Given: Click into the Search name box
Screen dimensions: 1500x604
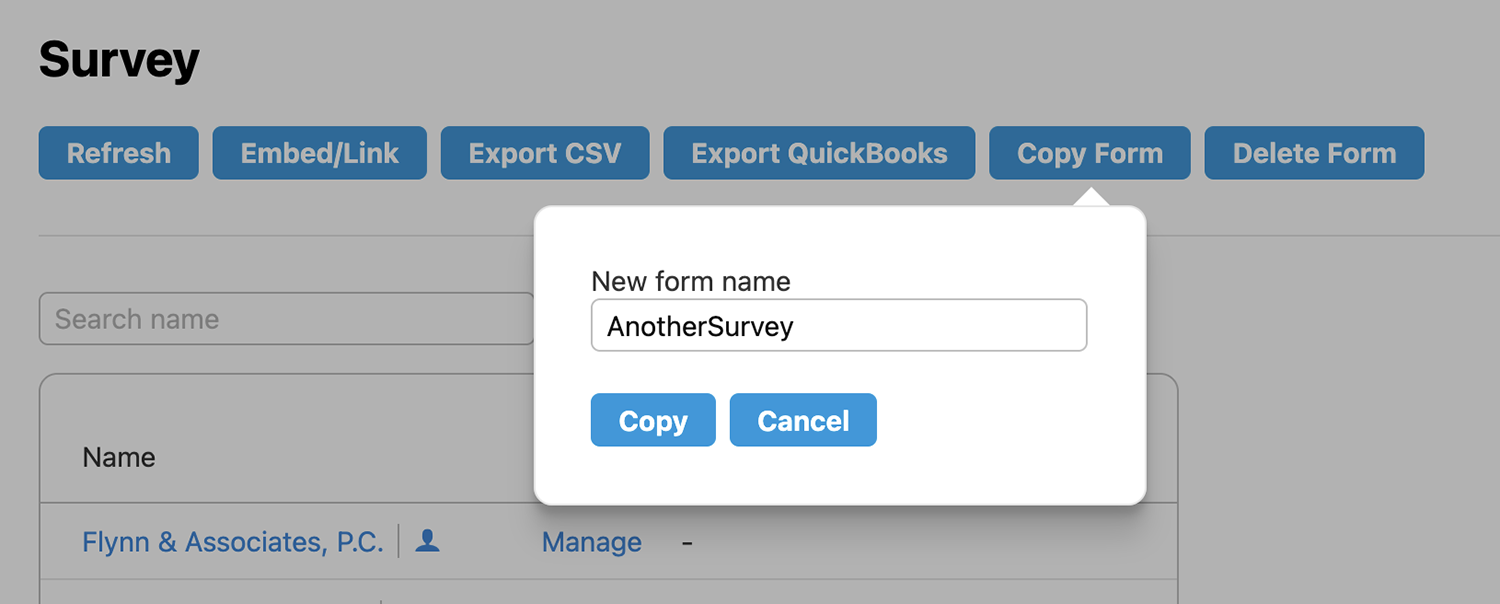Looking at the screenshot, I should (x=286, y=319).
